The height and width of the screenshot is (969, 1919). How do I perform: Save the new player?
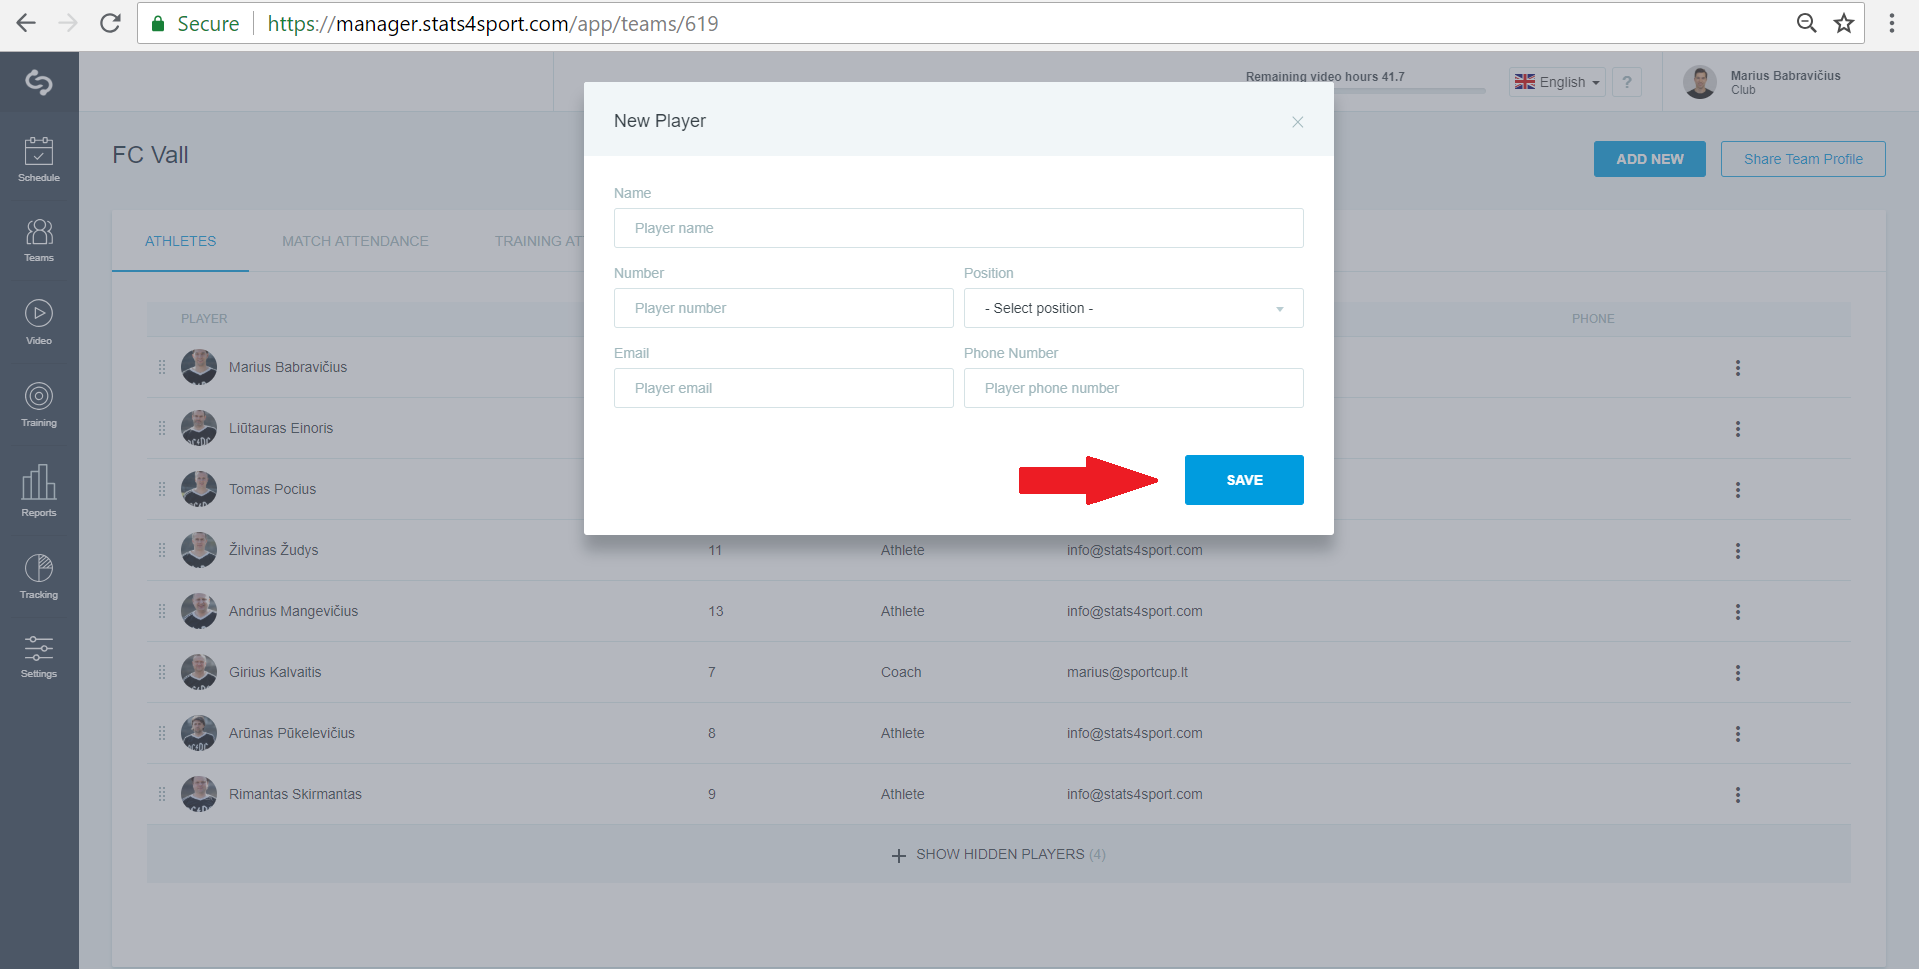(x=1244, y=480)
